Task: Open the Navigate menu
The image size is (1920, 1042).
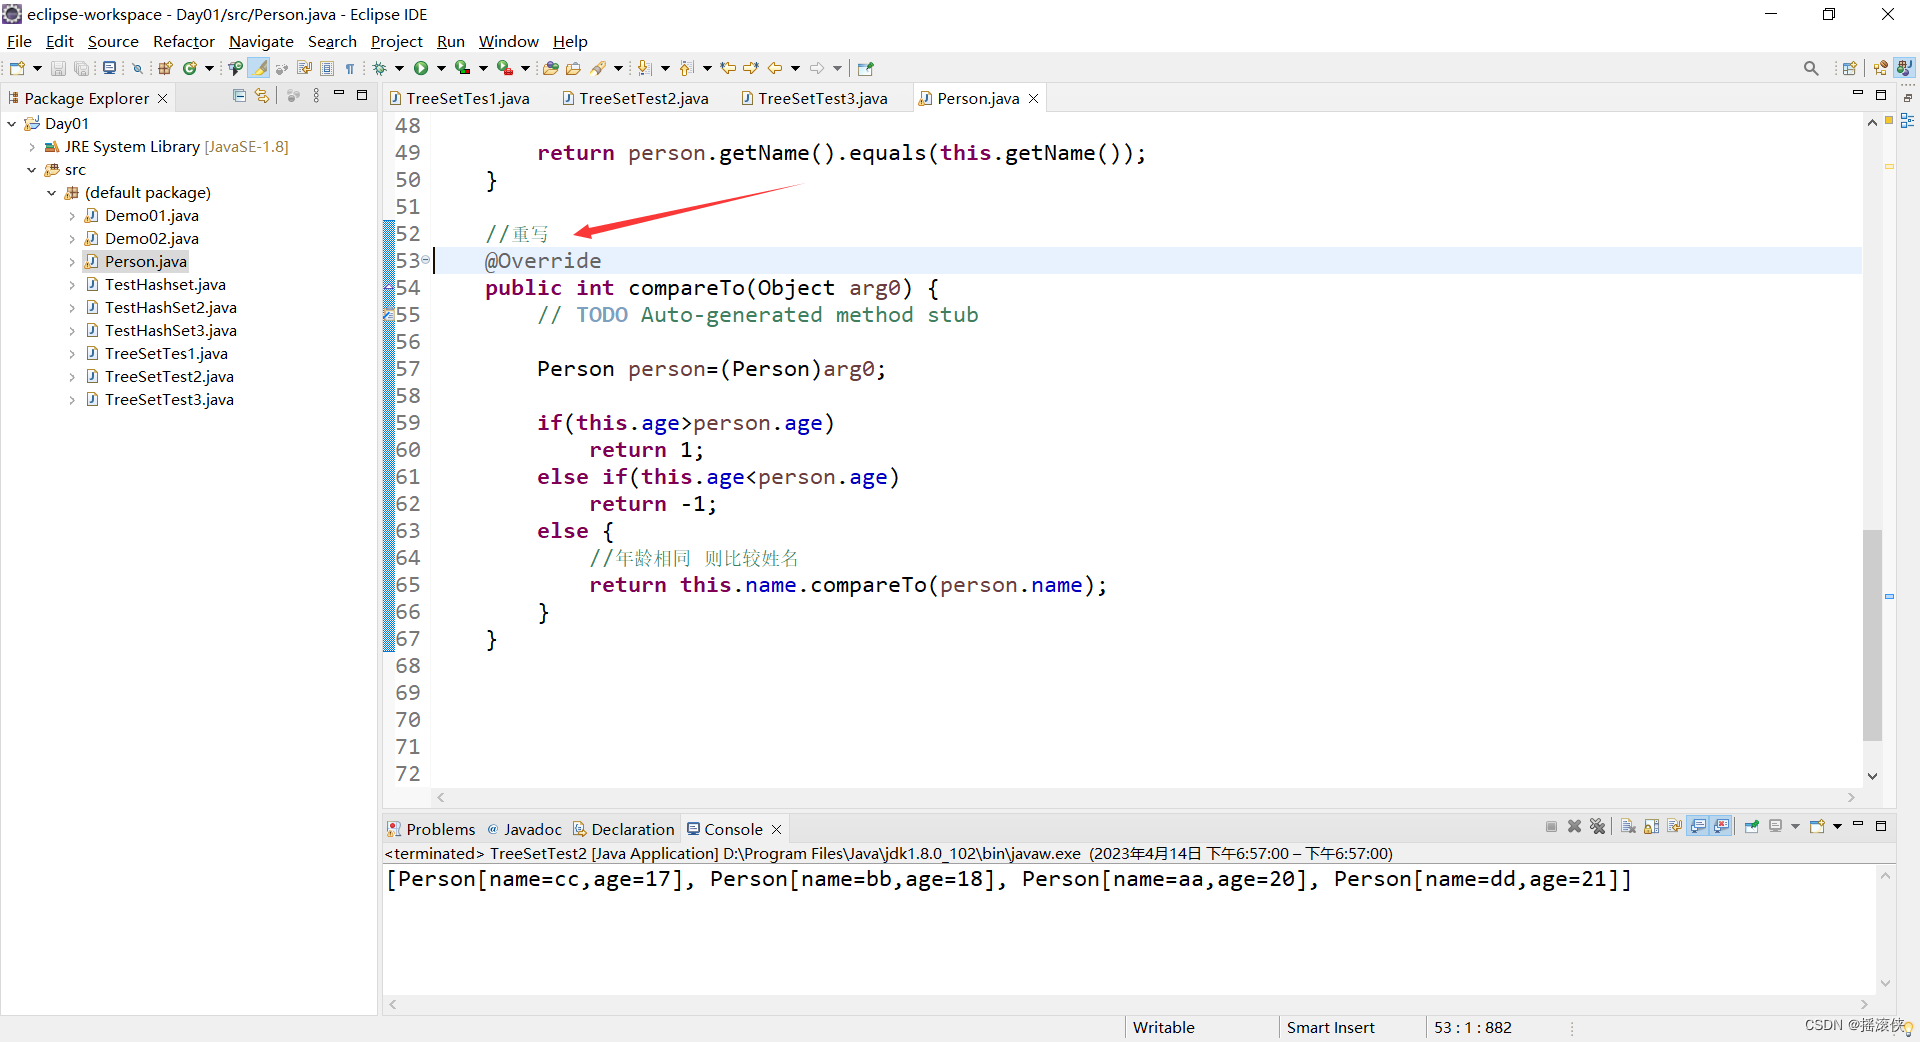Action: pos(261,41)
